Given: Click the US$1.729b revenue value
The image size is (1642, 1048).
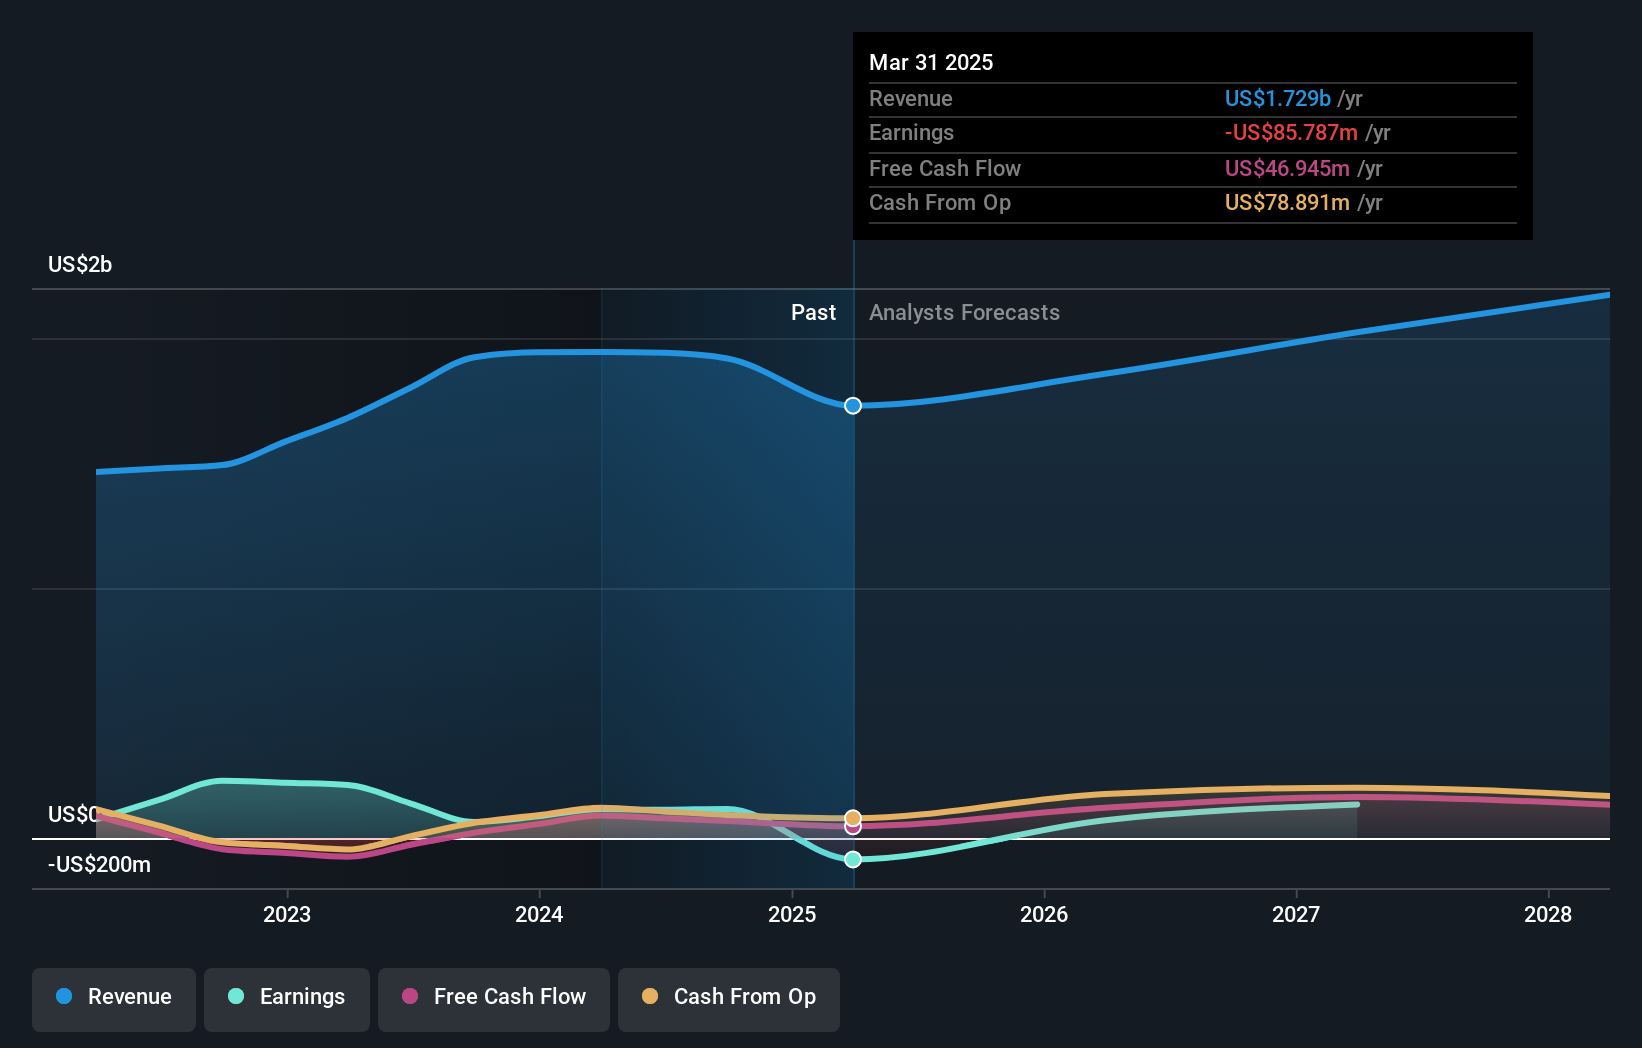Looking at the screenshot, I should (x=1277, y=98).
